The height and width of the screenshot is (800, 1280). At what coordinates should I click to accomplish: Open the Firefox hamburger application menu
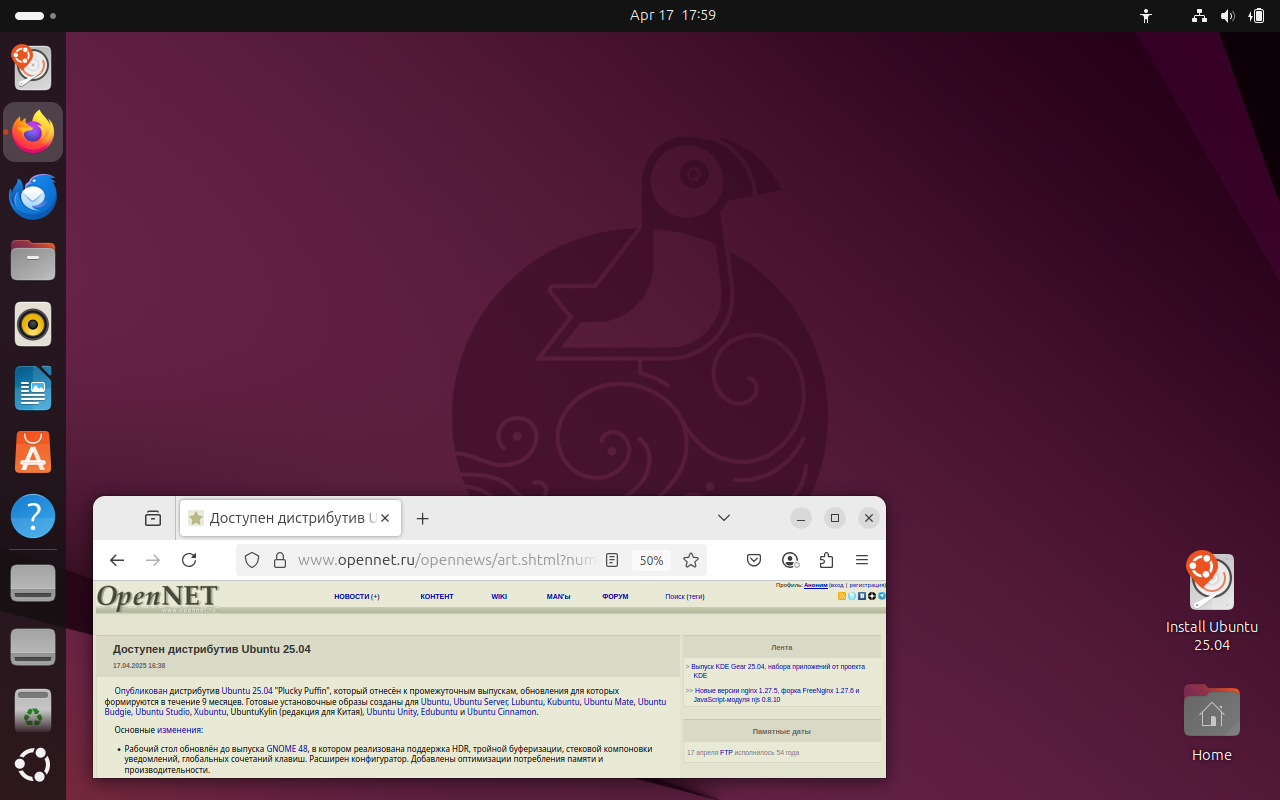coord(862,560)
